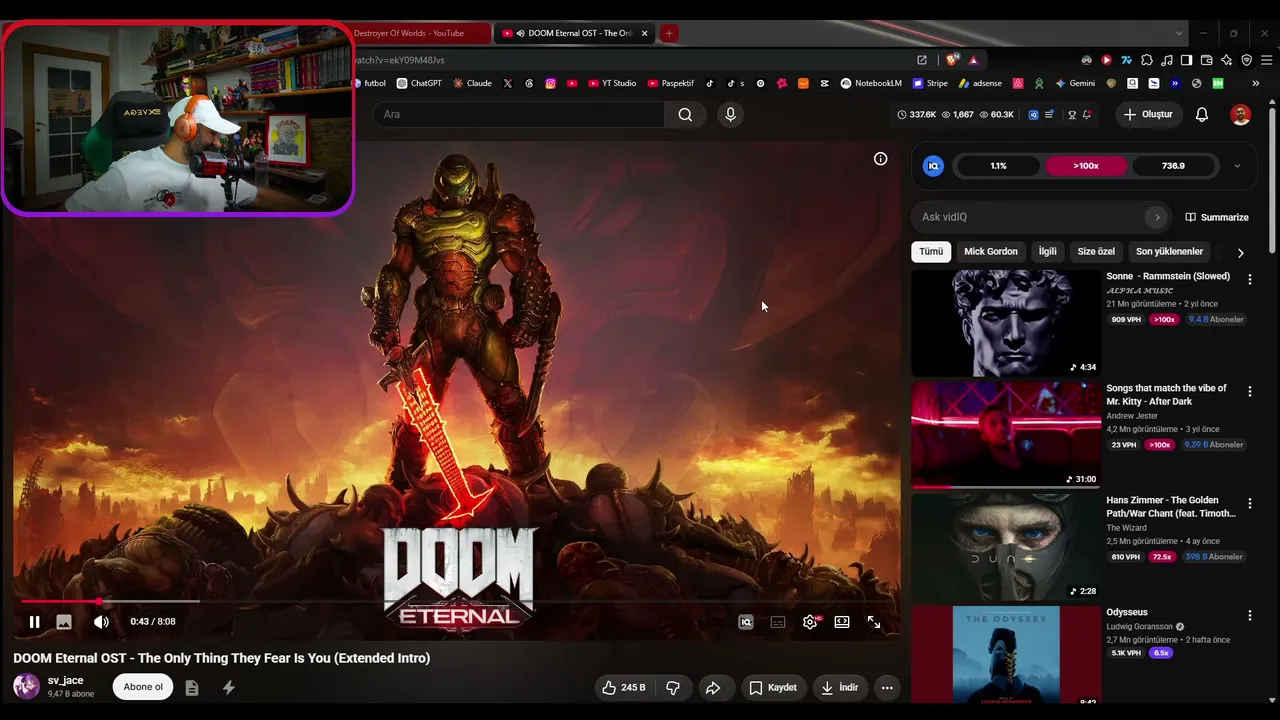Open the account avatar menu
This screenshot has width=1280, height=720.
[1240, 115]
